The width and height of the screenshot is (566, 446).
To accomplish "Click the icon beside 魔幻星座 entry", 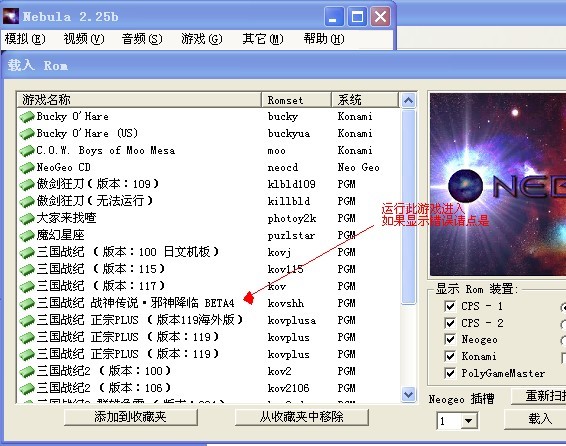I will (27, 236).
